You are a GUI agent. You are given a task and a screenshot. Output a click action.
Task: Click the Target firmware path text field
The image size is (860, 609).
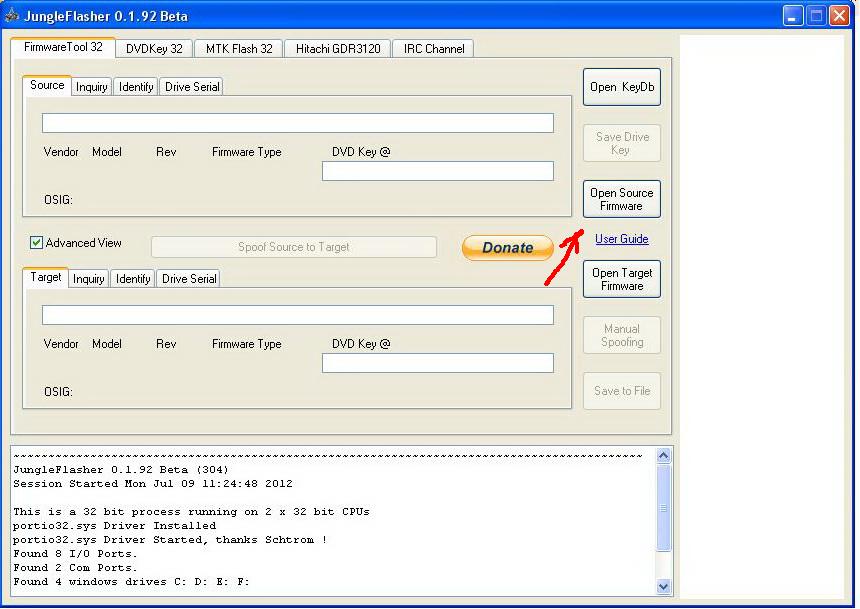click(297, 315)
